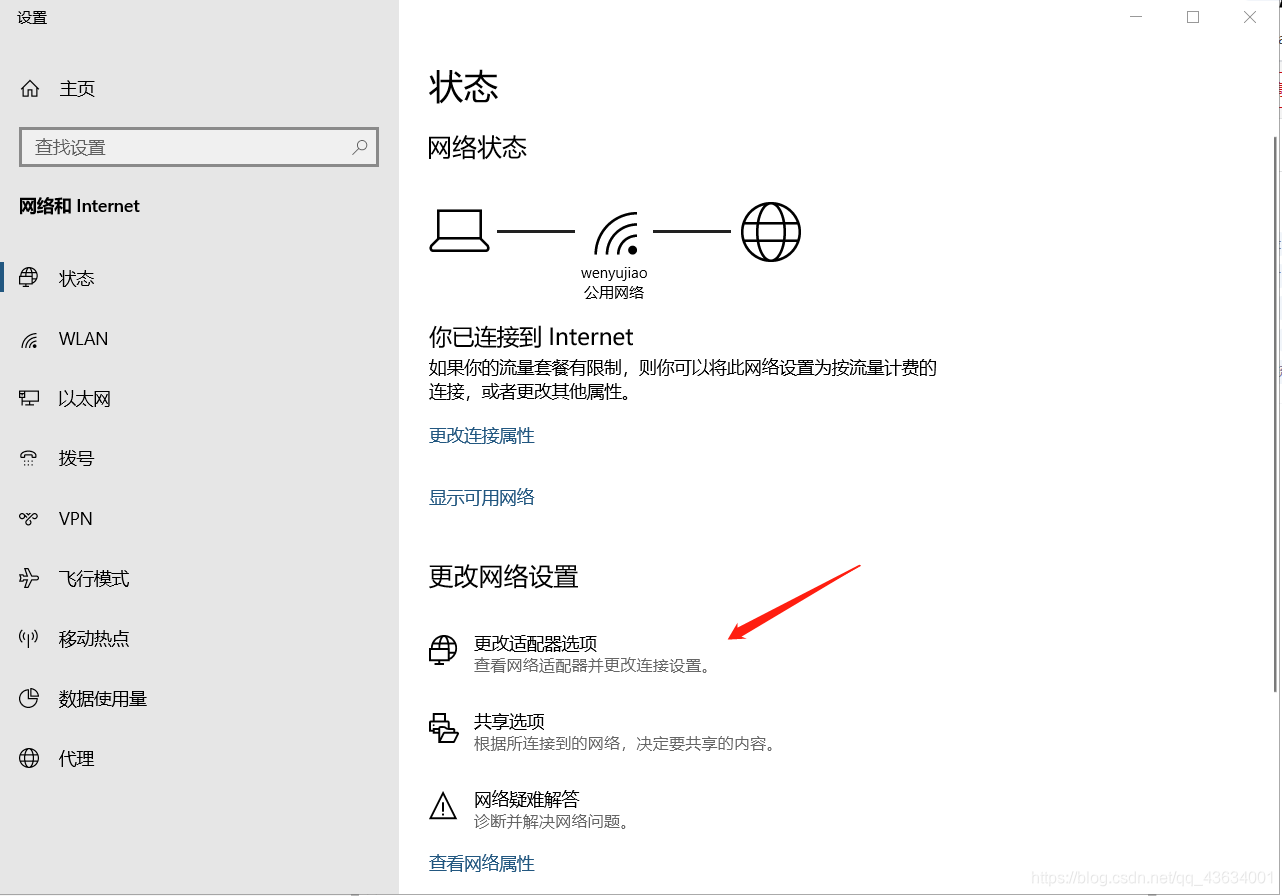Click 根据所连接到的网络 sharing description
Viewport: 1282px width, 896px height.
[626, 744]
